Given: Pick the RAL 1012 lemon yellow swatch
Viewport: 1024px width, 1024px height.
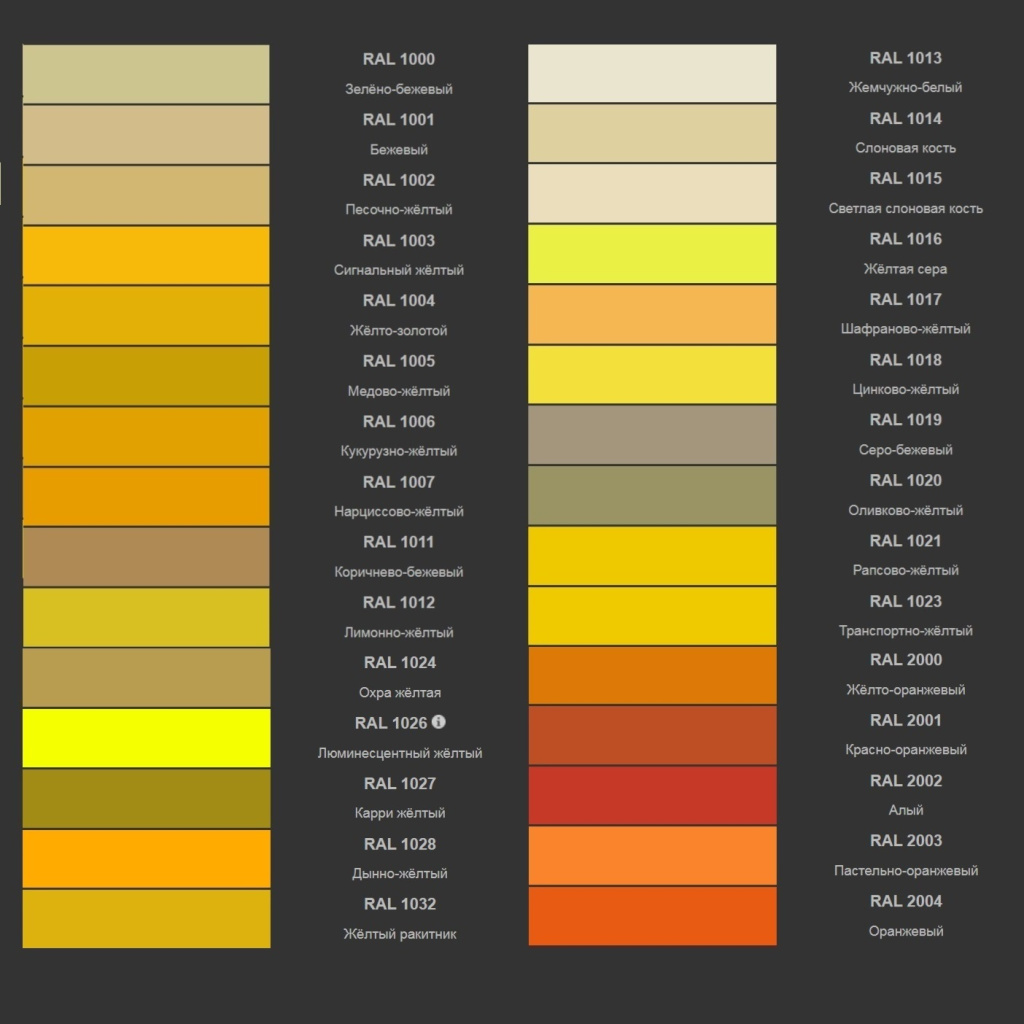Looking at the screenshot, I should coord(146,618).
